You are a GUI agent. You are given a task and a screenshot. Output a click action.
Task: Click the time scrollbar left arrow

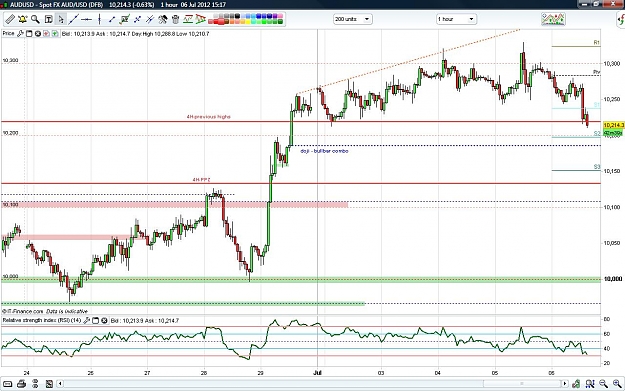point(60,384)
